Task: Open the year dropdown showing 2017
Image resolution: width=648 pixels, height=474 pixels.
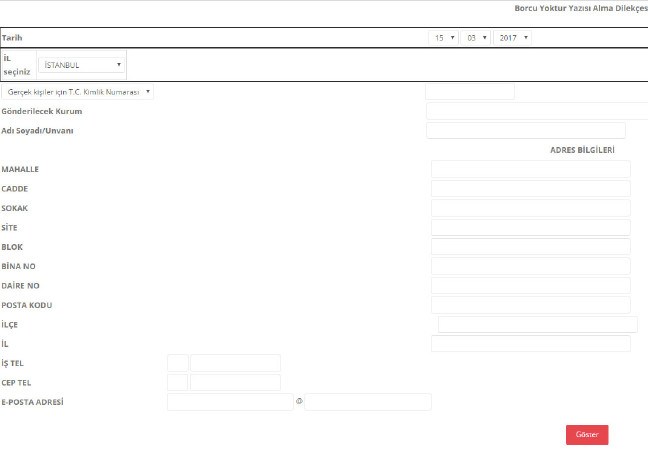Action: point(513,38)
